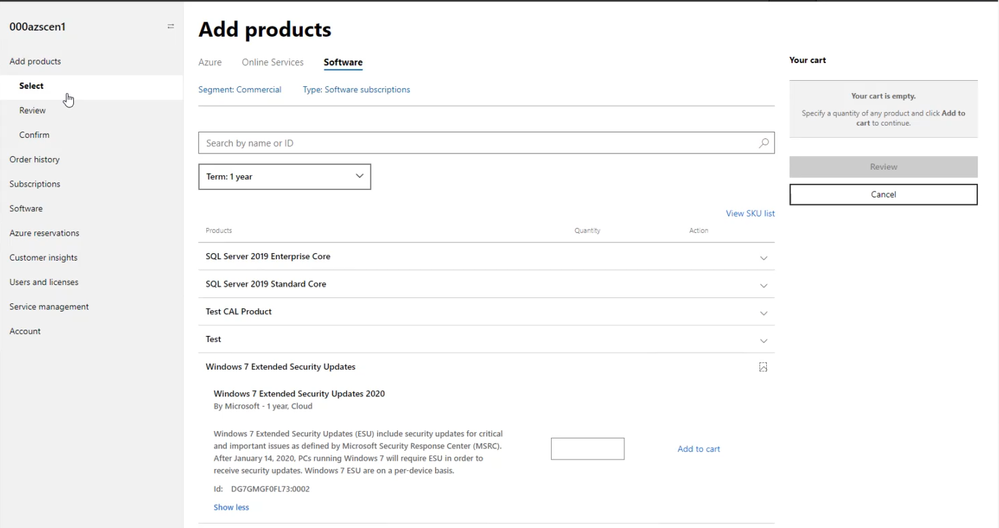Click the Action column header
Viewport: 999px width, 528px height.
pyautogui.click(x=698, y=231)
